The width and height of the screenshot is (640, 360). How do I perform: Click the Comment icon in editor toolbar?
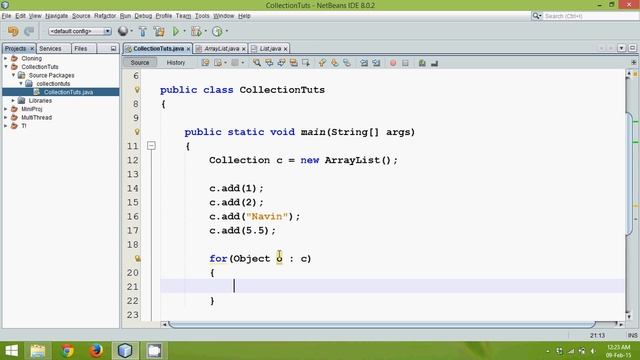tap(422, 63)
